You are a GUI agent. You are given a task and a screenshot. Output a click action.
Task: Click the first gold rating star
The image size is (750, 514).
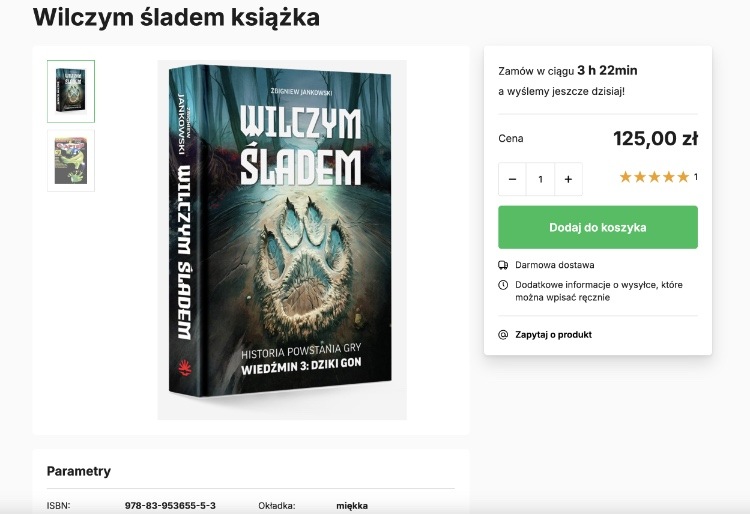626,177
